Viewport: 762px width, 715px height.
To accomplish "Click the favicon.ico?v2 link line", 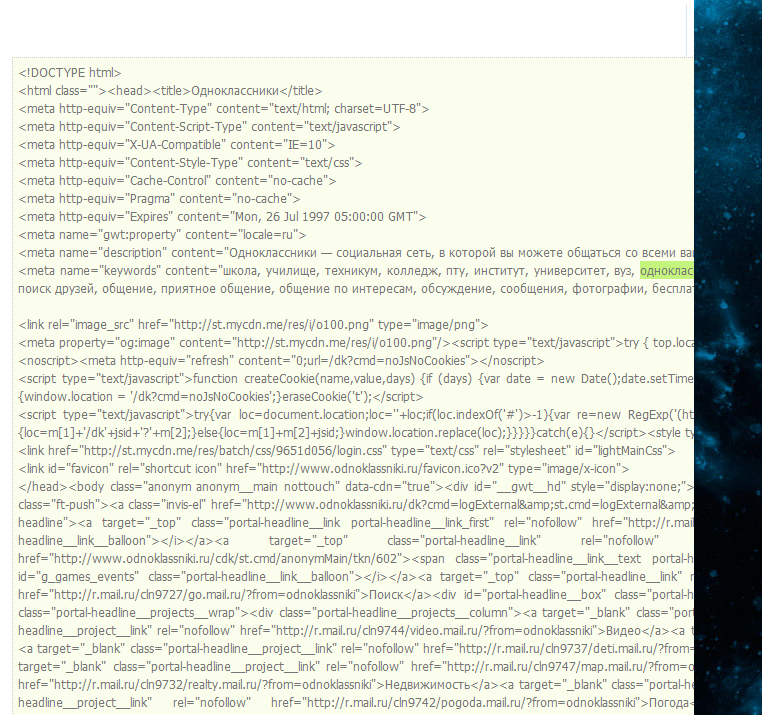I will coord(324,469).
